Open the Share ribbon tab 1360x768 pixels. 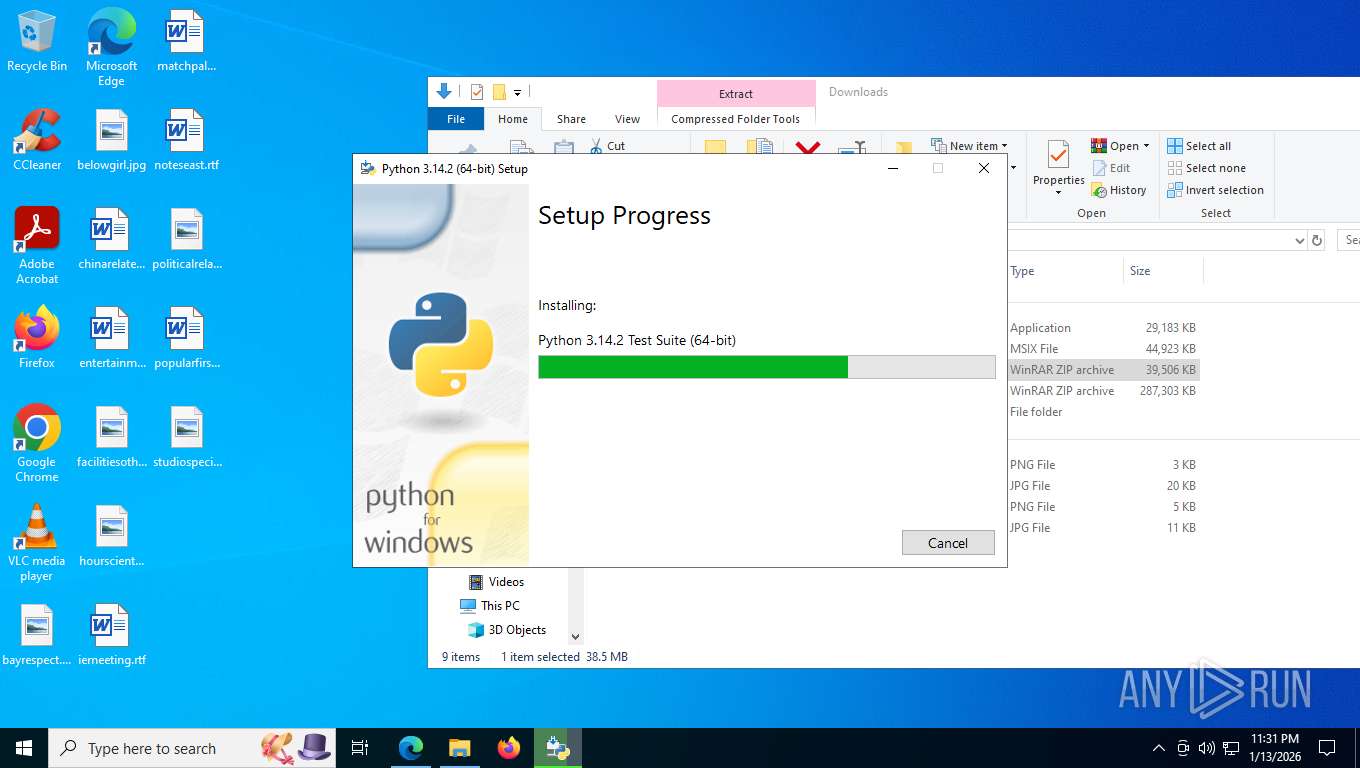[571, 119]
